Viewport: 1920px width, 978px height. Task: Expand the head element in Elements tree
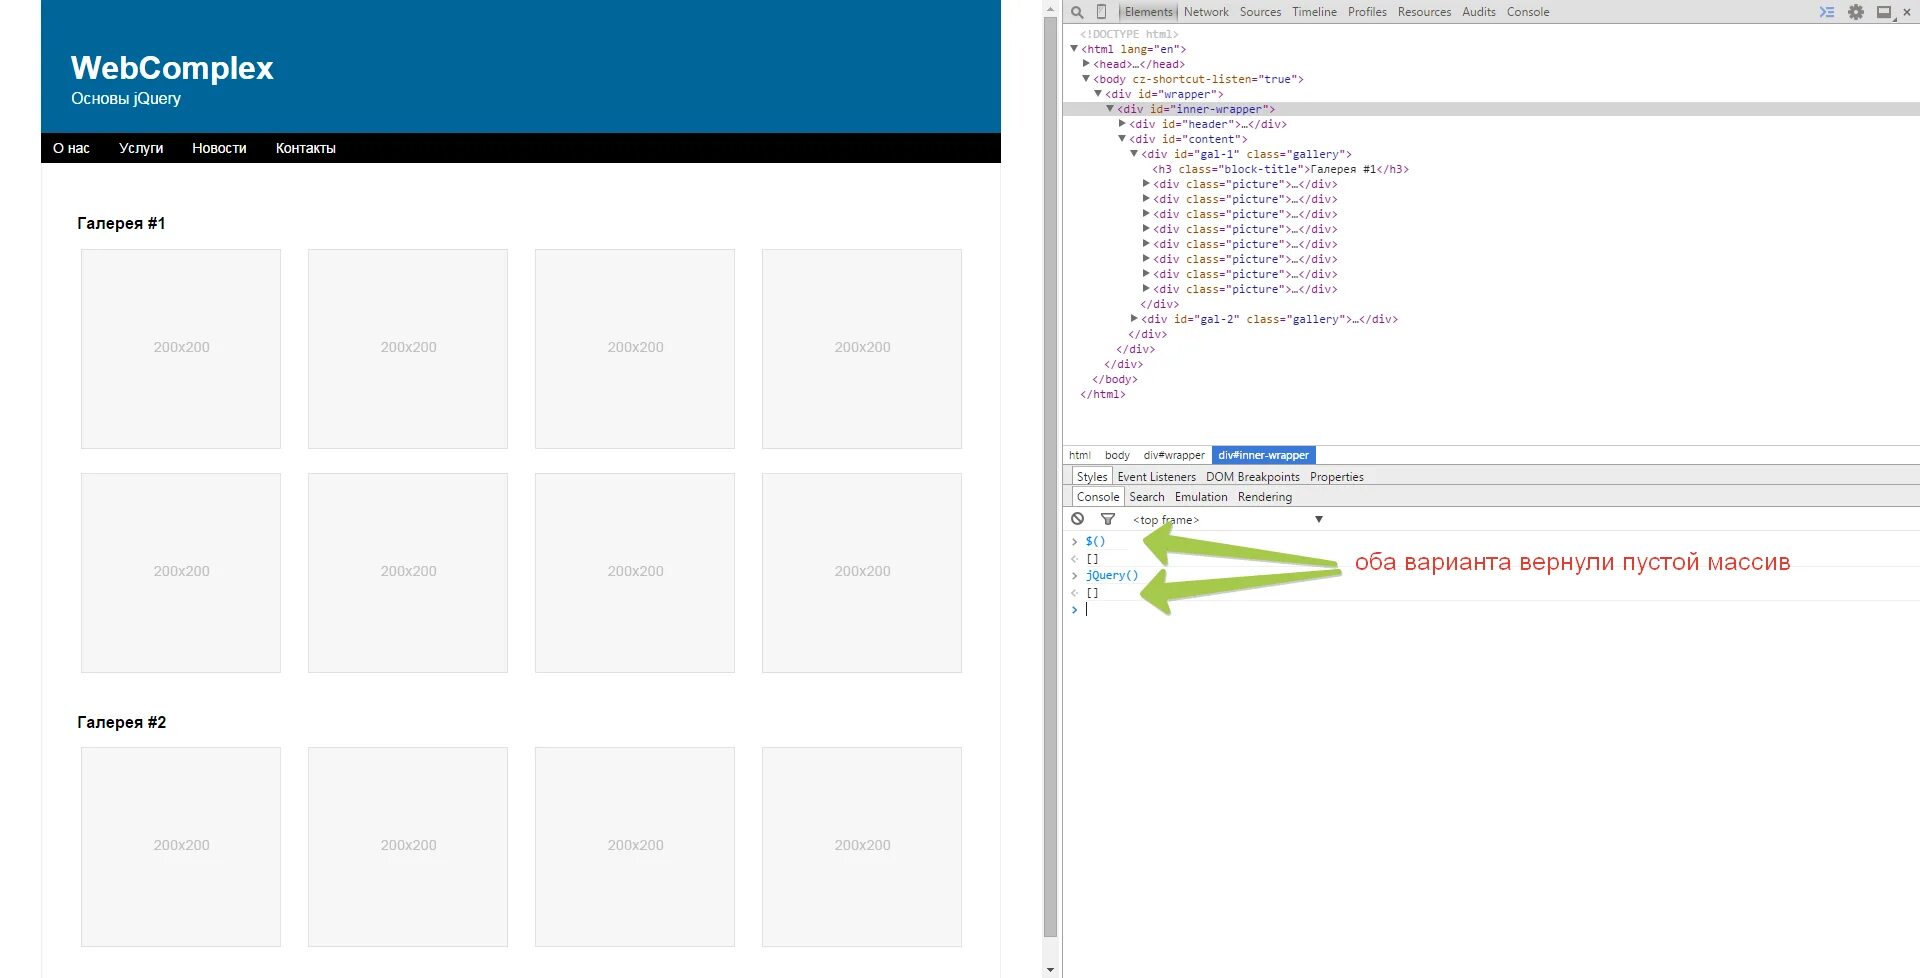(1088, 63)
